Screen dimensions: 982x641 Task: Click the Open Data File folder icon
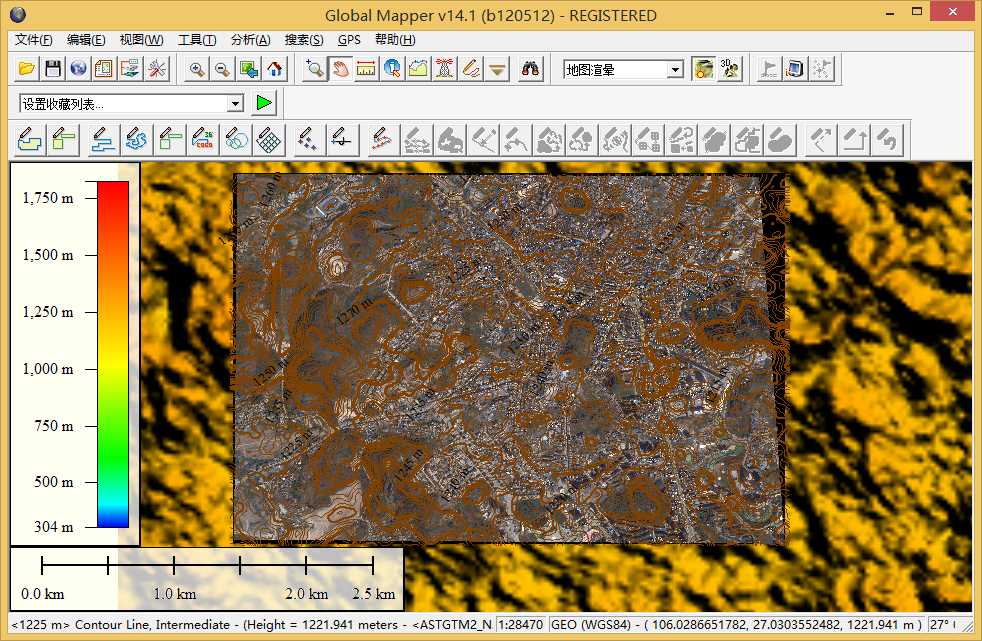(x=27, y=69)
